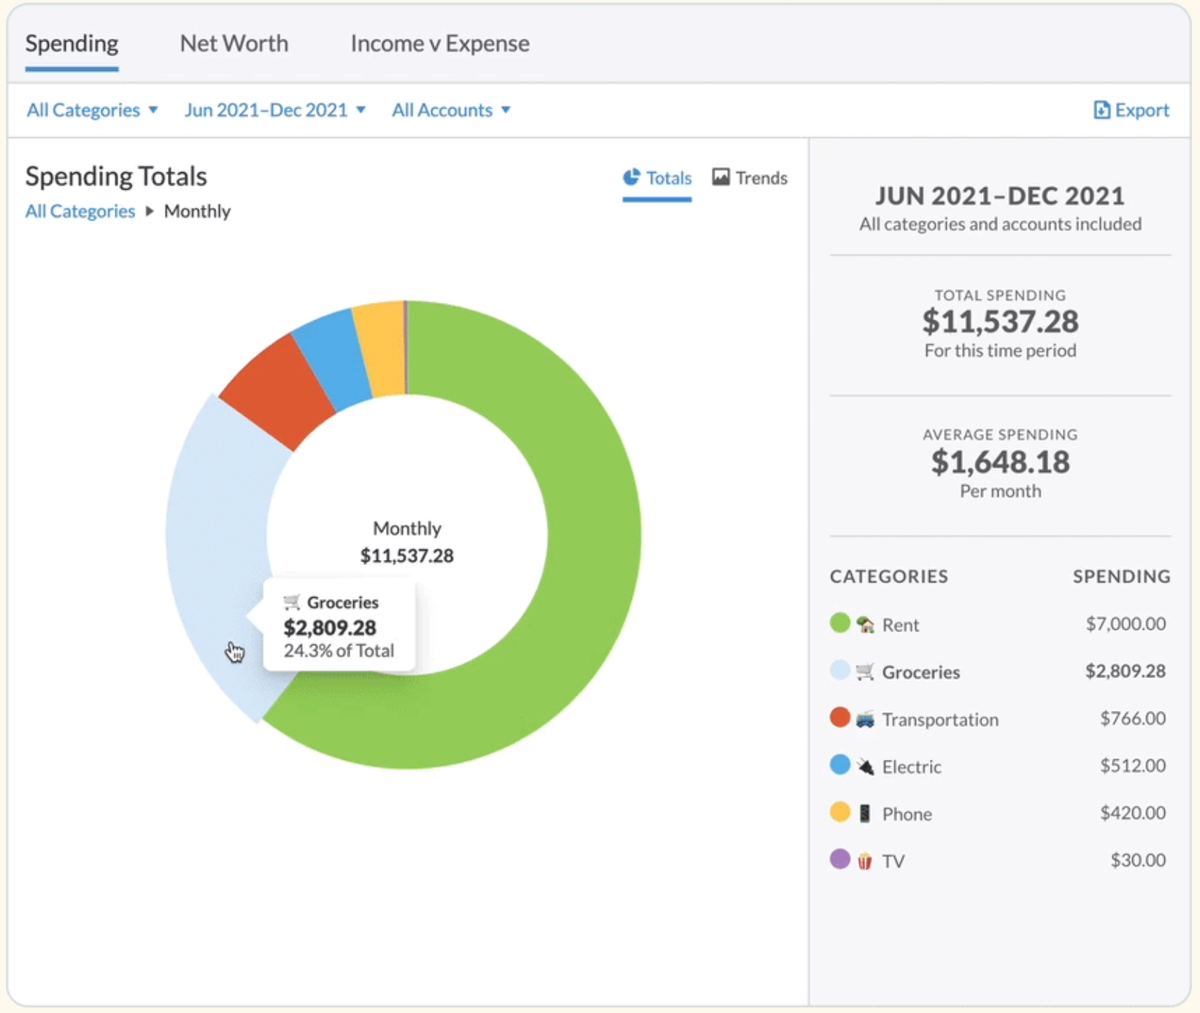Click the Phone icon in categories
The height and width of the screenshot is (1013, 1200).
coord(866,814)
